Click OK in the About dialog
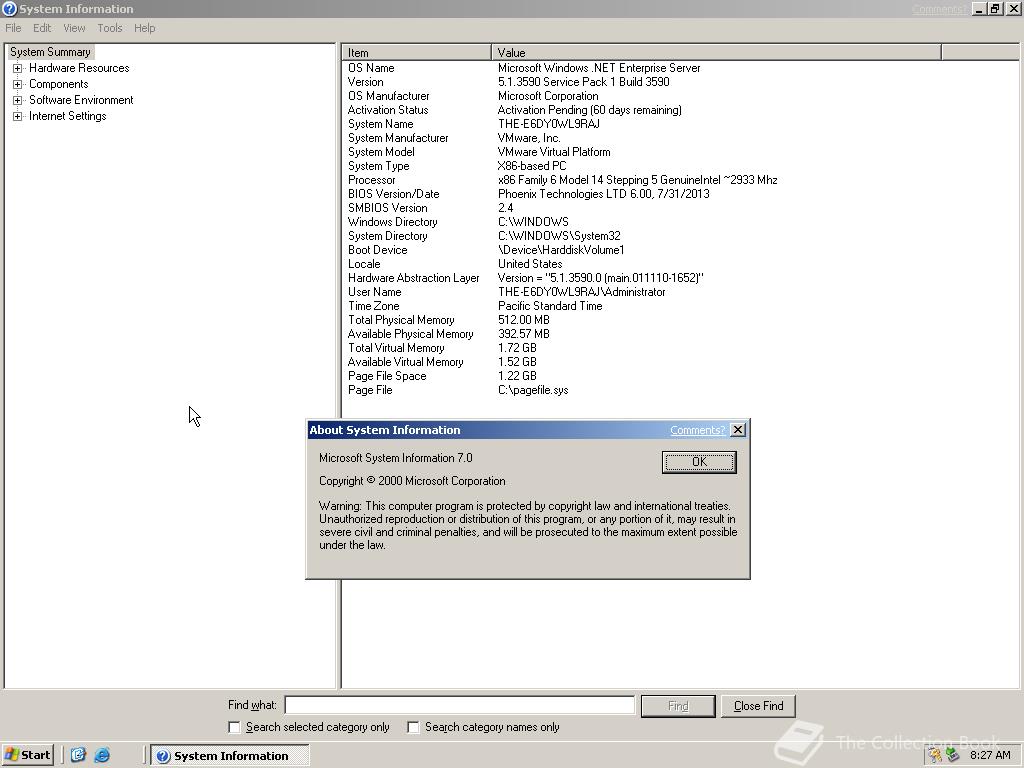 (x=699, y=462)
